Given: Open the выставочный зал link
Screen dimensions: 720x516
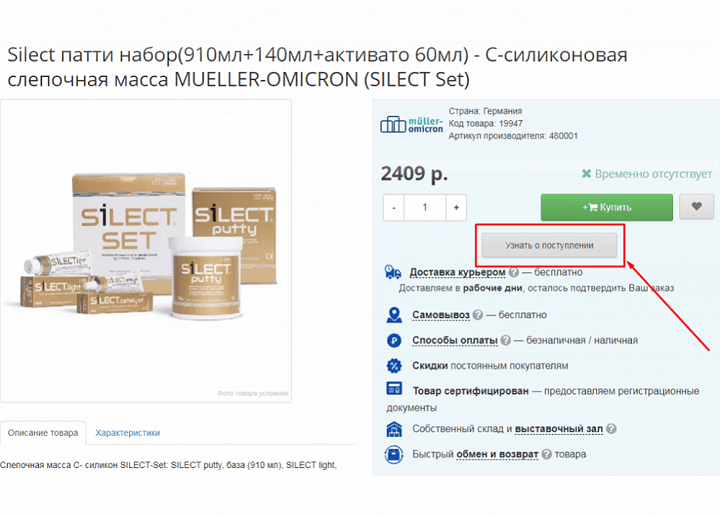Looking at the screenshot, I should (558, 429).
